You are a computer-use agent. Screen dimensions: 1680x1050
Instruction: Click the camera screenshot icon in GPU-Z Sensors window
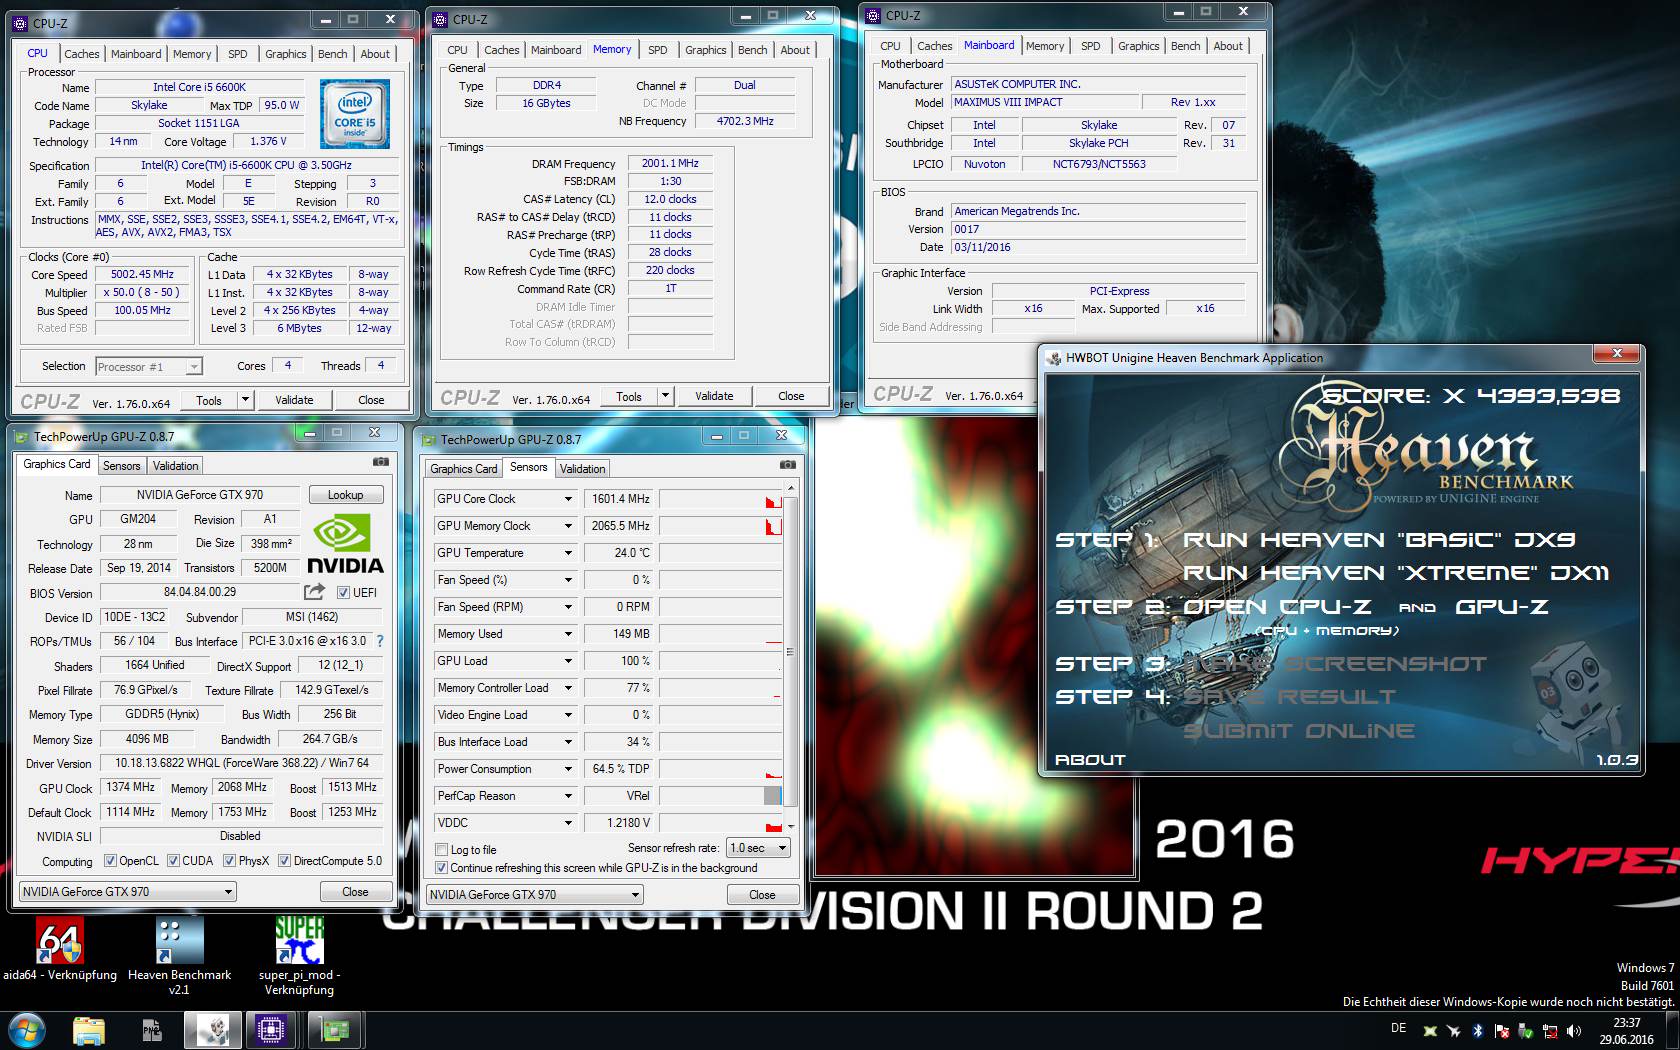(x=788, y=465)
